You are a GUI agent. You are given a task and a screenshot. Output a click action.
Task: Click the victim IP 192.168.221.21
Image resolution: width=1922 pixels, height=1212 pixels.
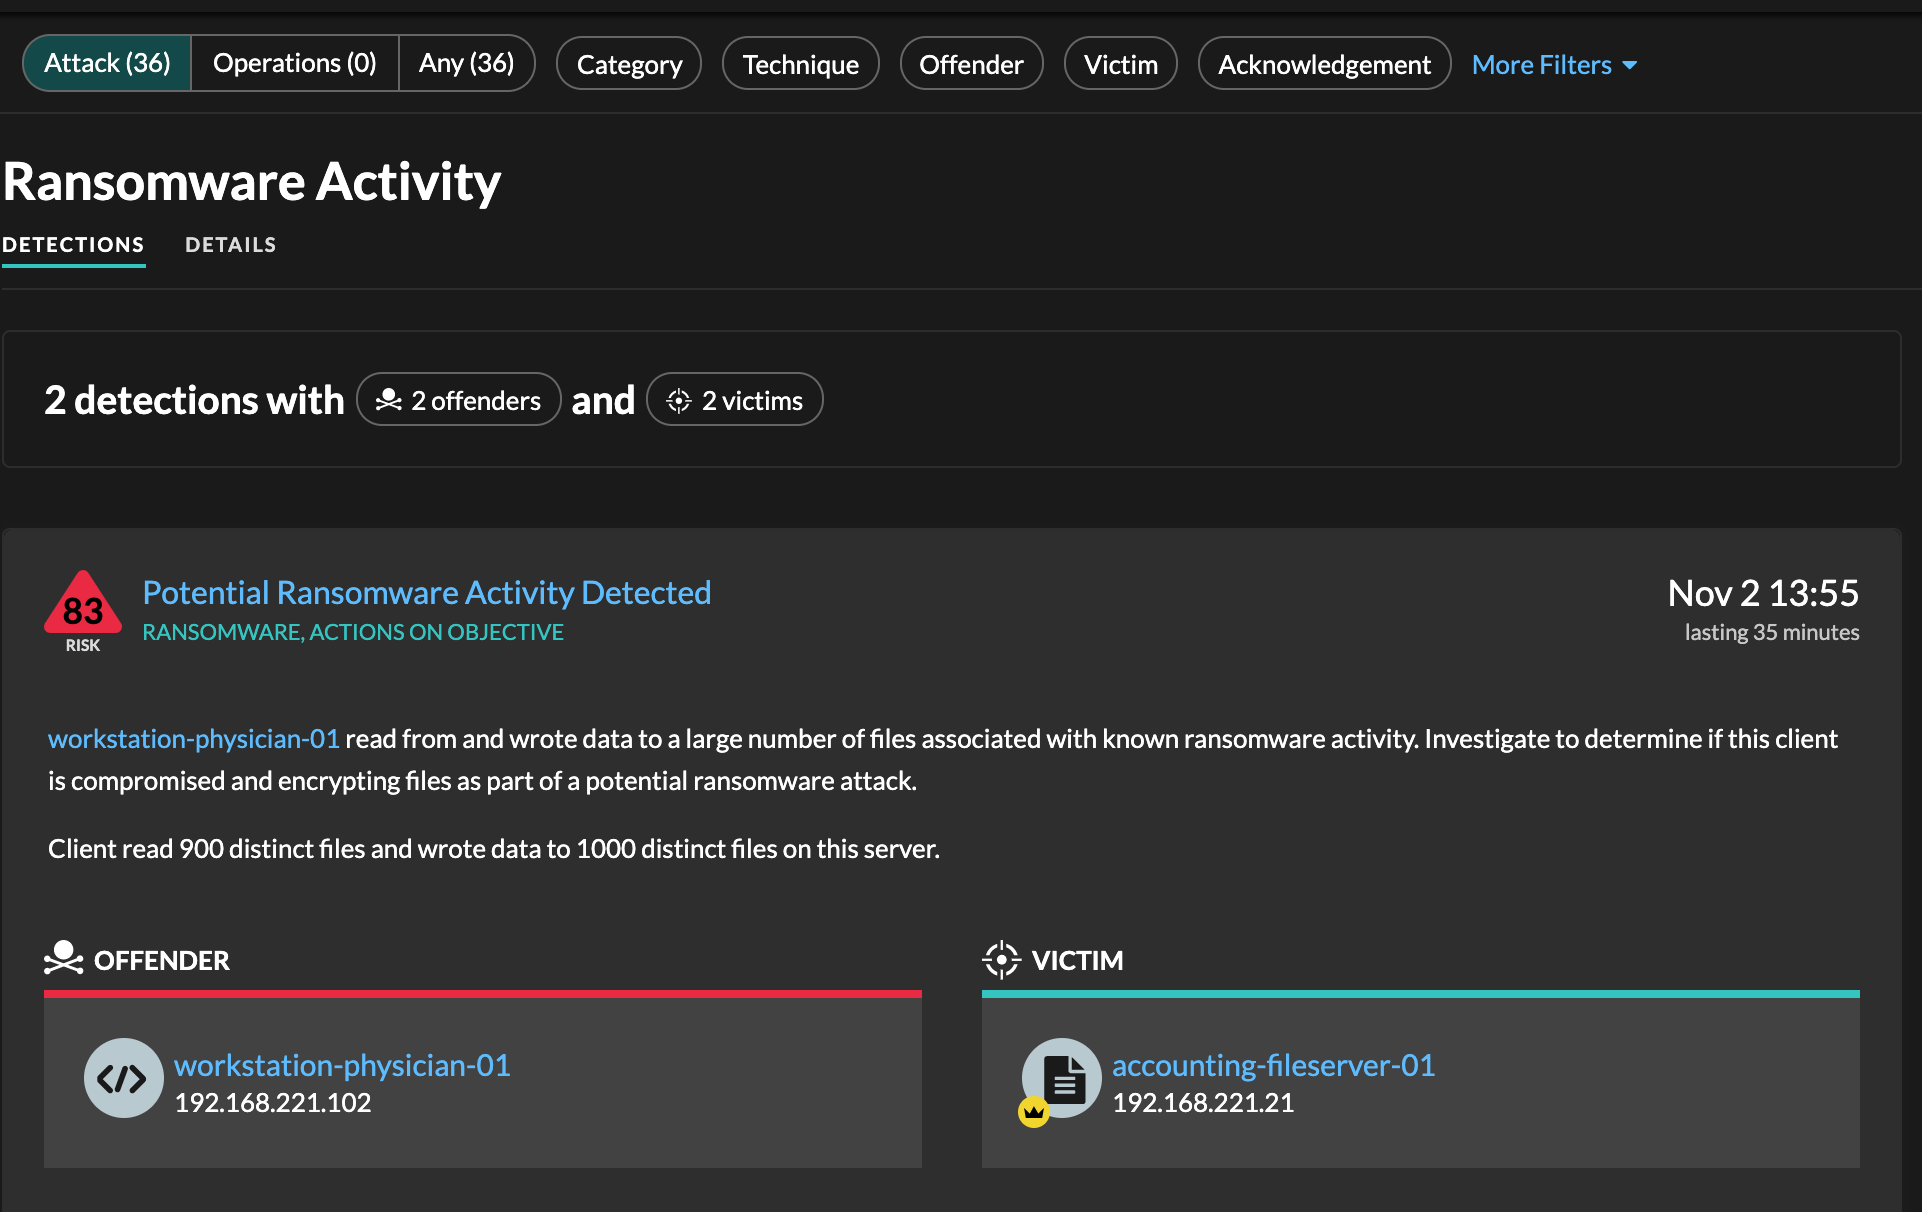1203,1102
